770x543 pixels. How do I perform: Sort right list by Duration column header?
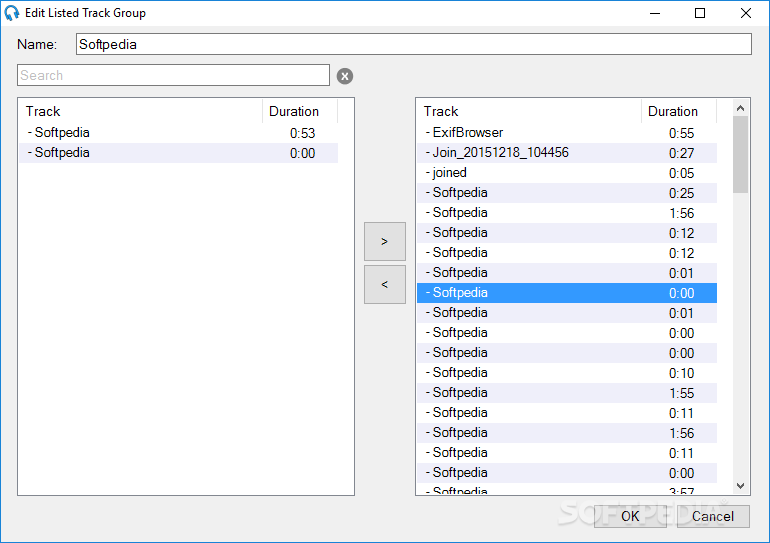click(x=679, y=111)
